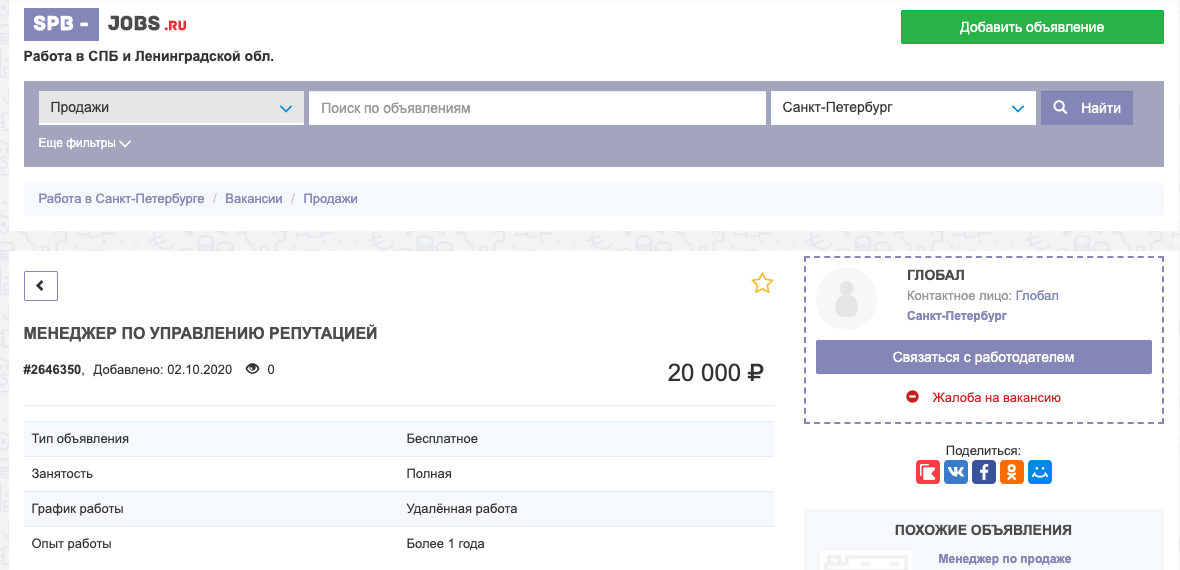The image size is (1180, 570).
Task: Click the vacancy number #2646350
Action: tap(53, 370)
